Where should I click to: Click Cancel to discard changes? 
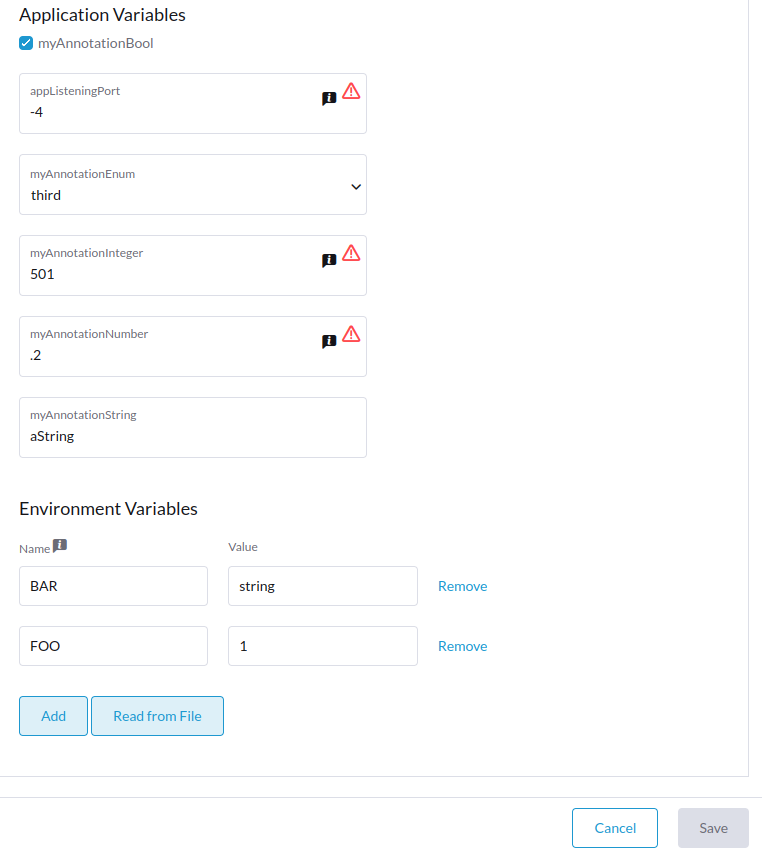614,827
